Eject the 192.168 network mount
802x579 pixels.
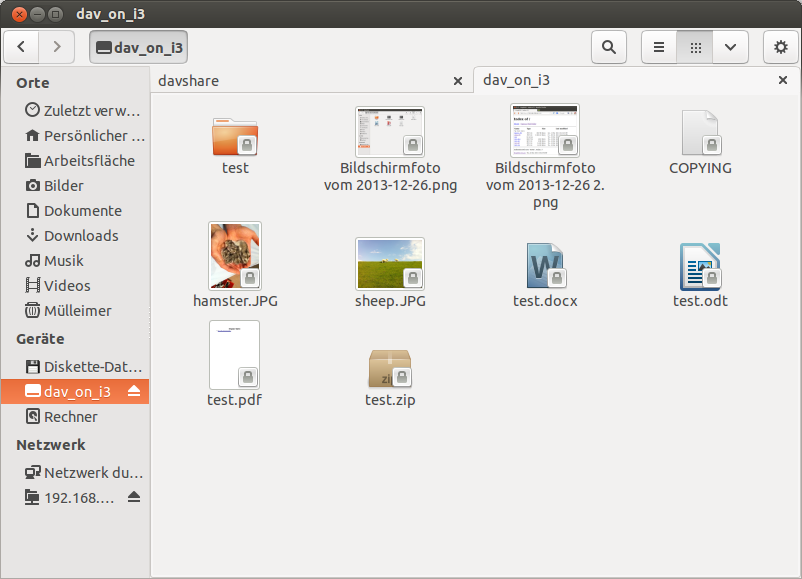pyautogui.click(x=134, y=497)
